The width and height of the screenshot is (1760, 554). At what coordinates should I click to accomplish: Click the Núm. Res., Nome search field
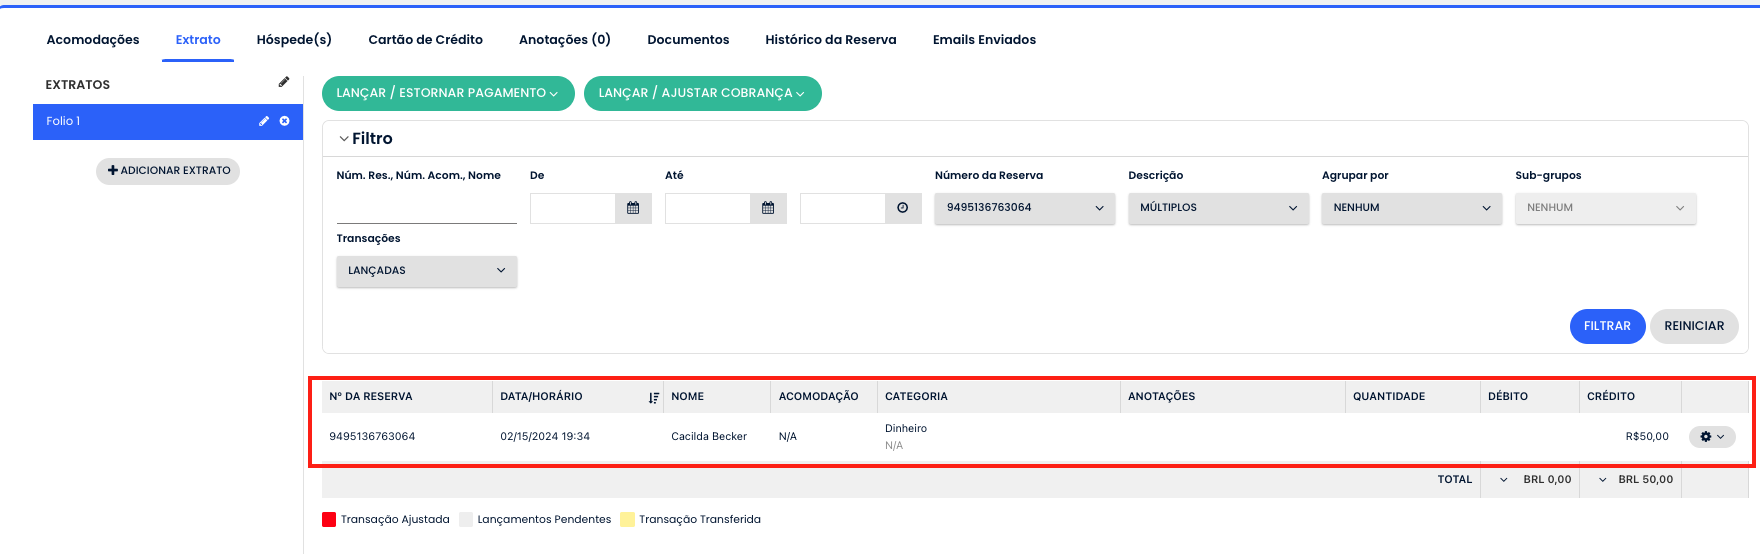426,208
